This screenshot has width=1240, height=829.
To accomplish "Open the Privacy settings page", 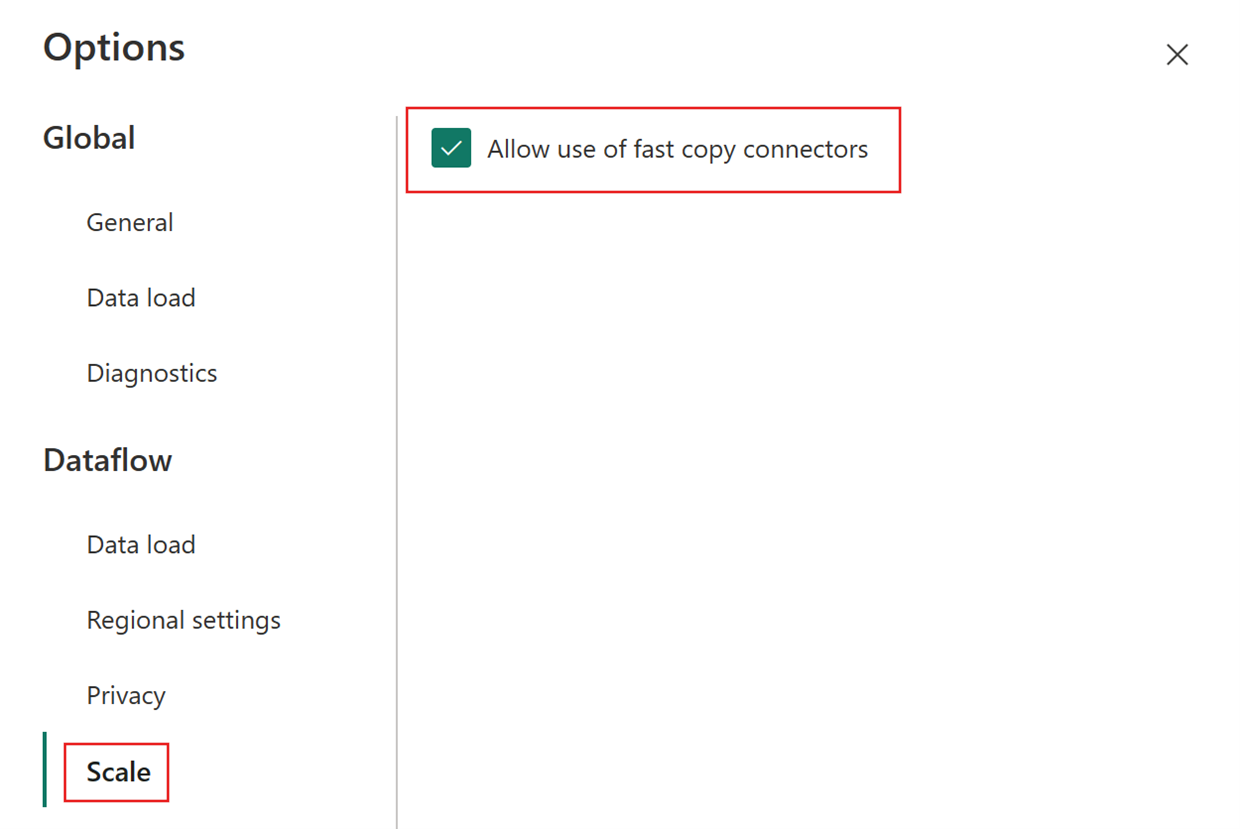I will pos(126,696).
